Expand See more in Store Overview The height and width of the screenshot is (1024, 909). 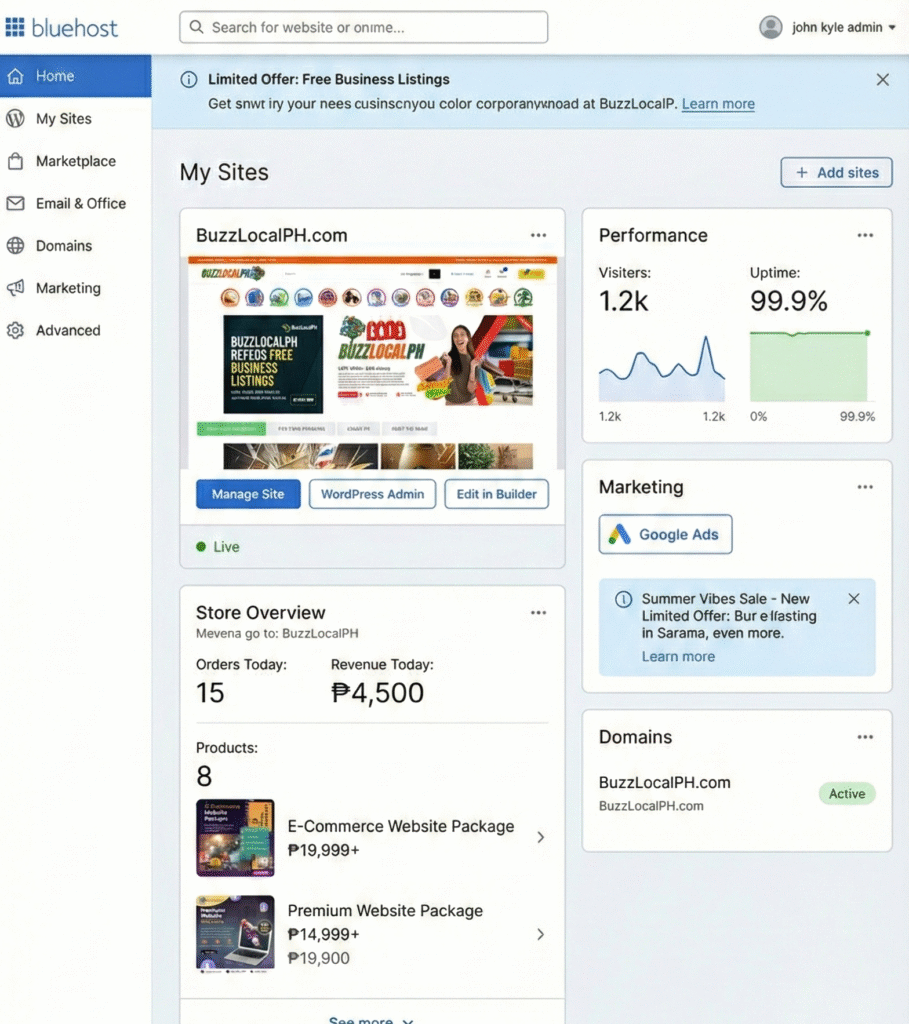pos(370,1019)
